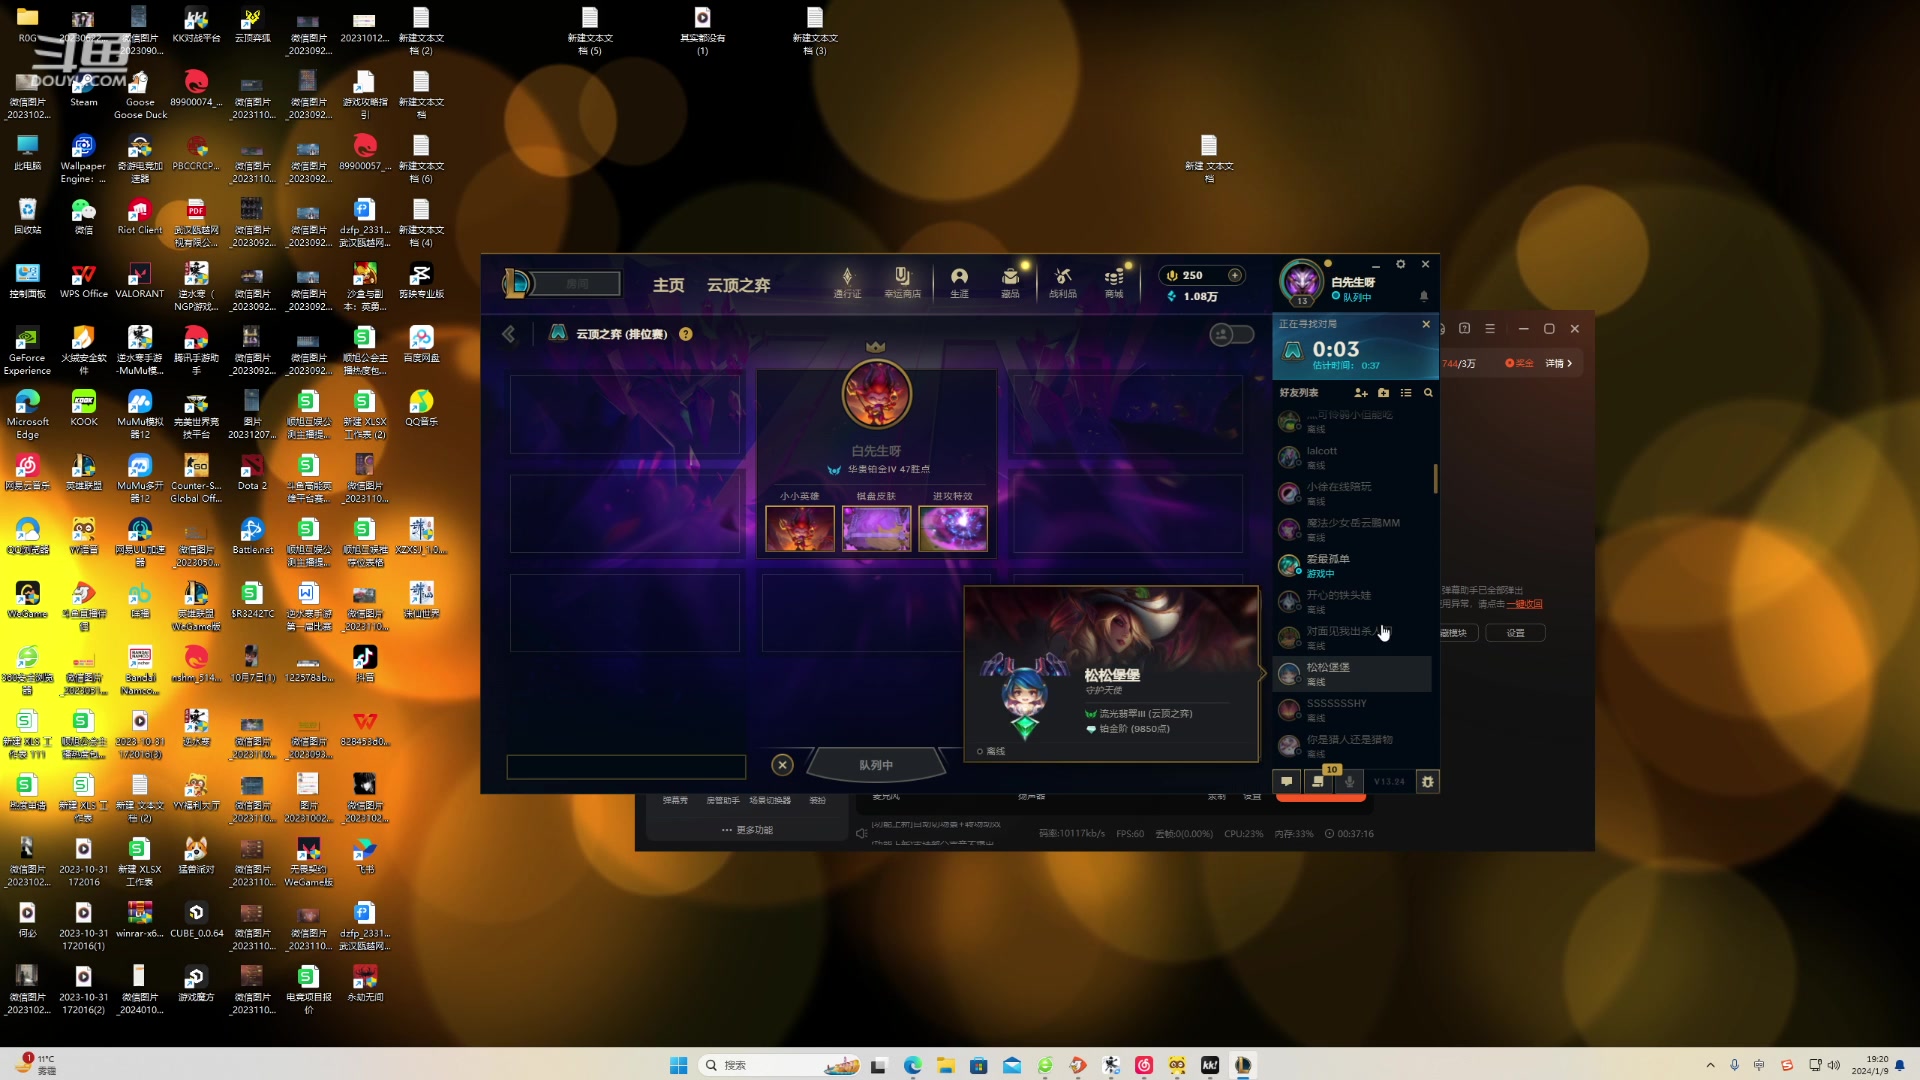Click the 队列中 in-queue button
Screen dimensions: 1920x1080
[x=876, y=765]
